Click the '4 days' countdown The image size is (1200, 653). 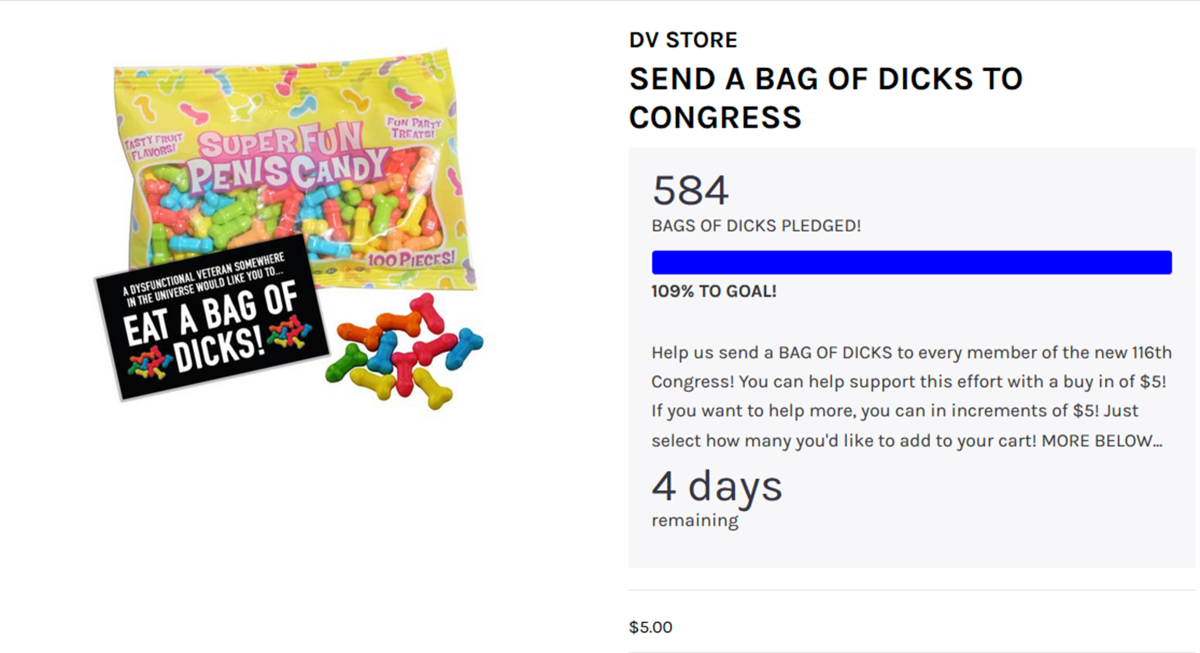click(716, 487)
